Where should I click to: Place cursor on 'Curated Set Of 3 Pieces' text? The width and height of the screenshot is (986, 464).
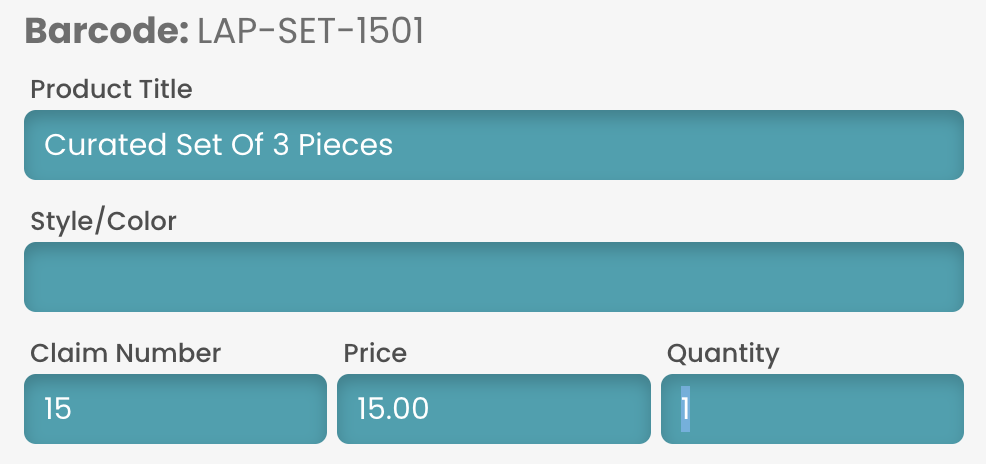pos(218,145)
